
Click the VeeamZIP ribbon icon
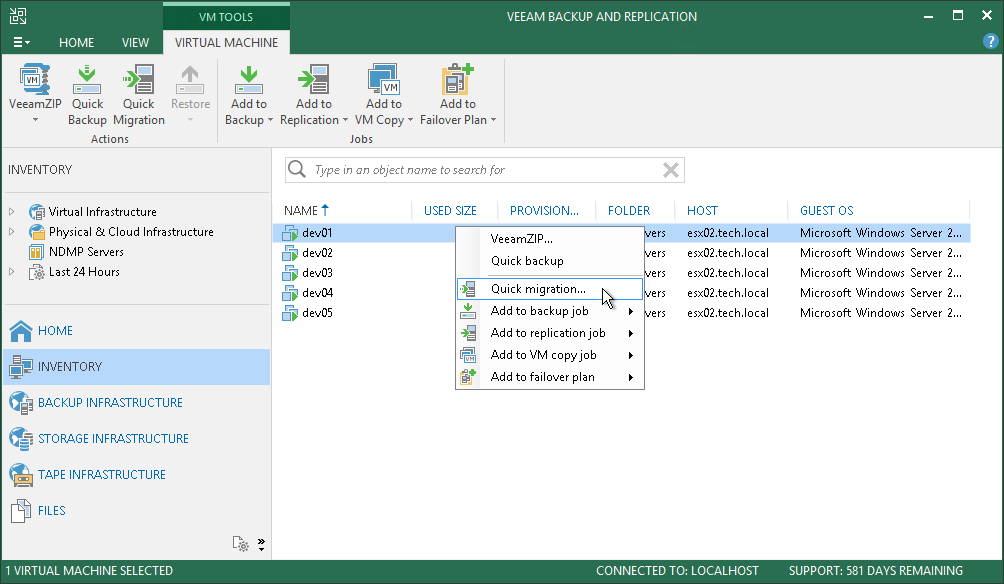coord(35,79)
